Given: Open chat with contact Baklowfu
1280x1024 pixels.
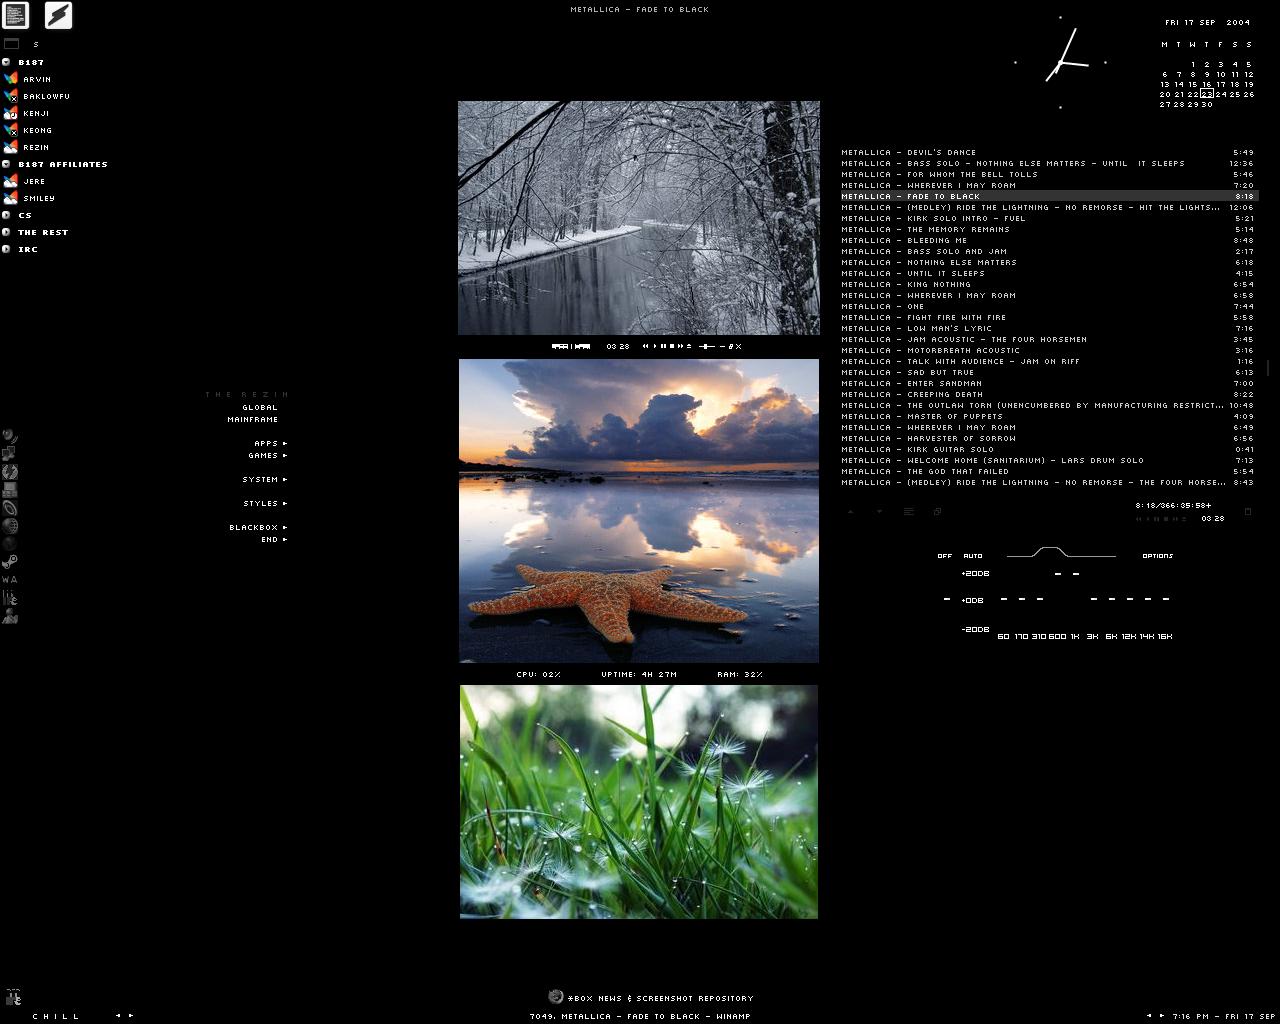Looking at the screenshot, I should click(x=37, y=96).
